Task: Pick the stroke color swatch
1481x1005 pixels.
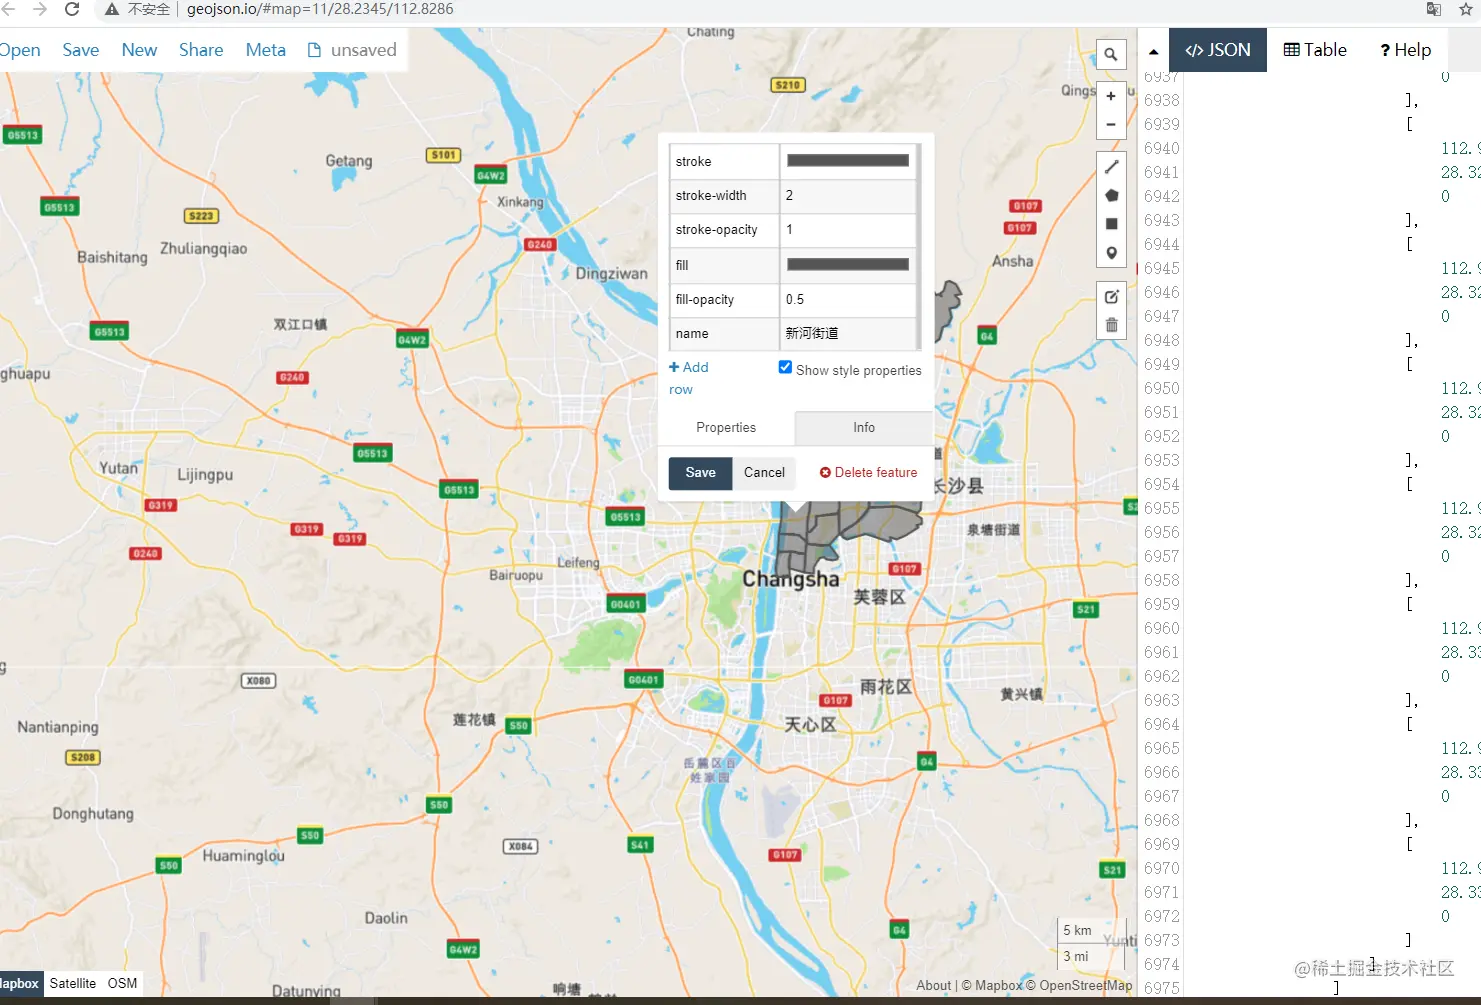Action: (848, 161)
